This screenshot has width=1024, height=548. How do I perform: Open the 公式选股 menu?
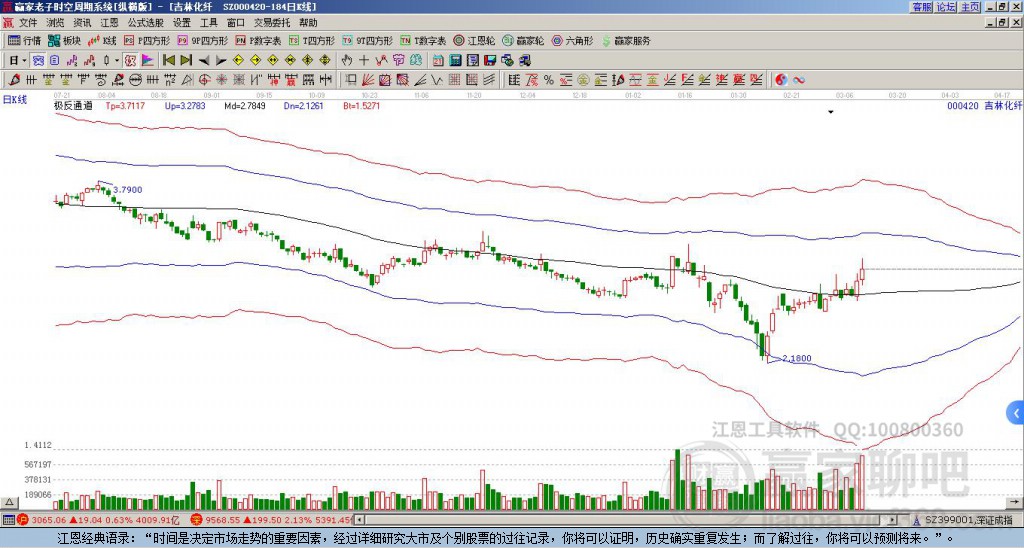145,23
